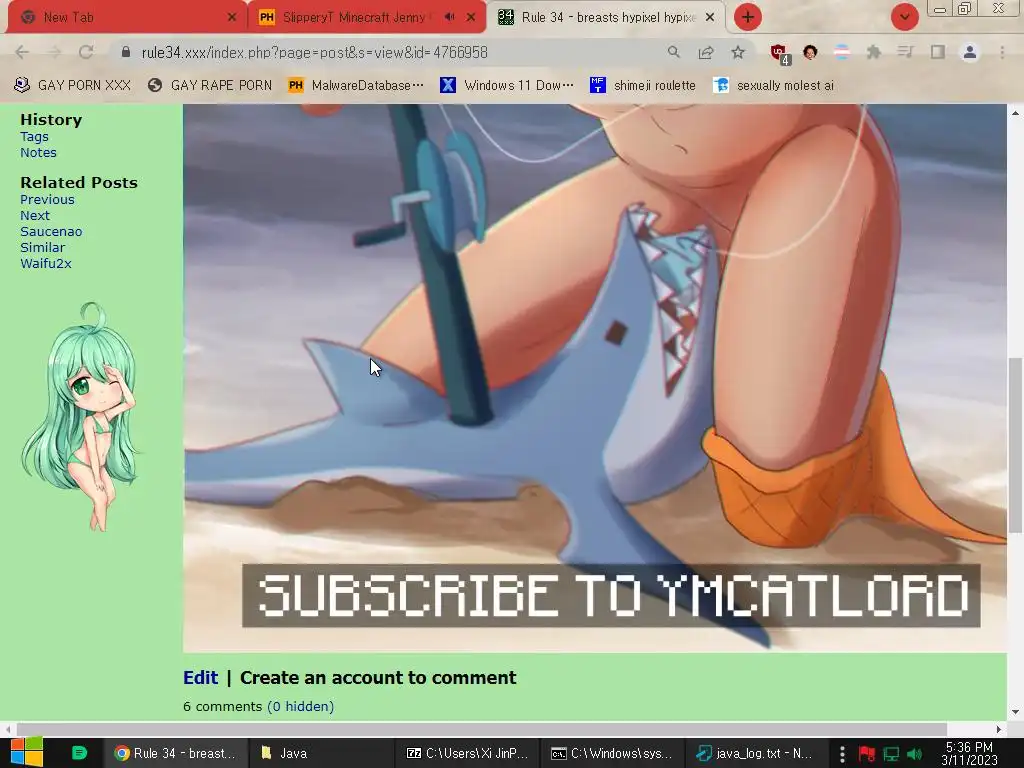The image size is (1024, 768).
Task: Bookmark this page with the star icon
Action: [x=738, y=52]
